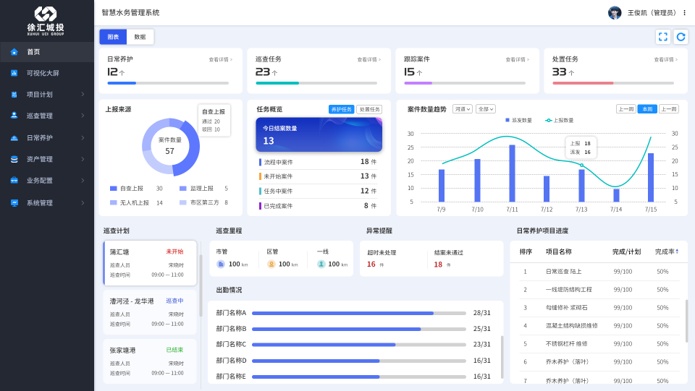The image size is (695, 391).
Task: Click leftmost week button in trend chart
Action: (x=626, y=109)
